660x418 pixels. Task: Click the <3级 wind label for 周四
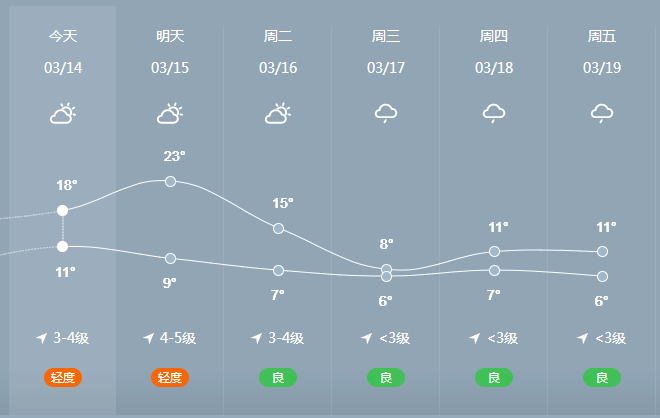point(503,338)
